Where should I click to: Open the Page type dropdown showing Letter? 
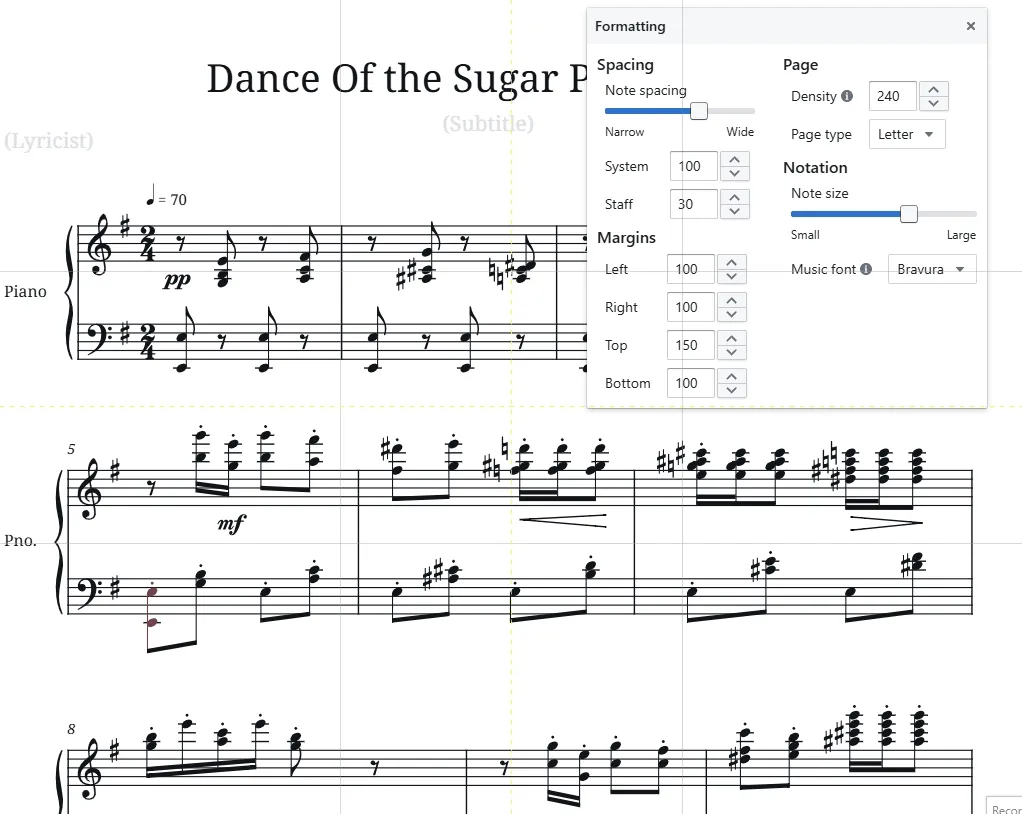[x=906, y=133]
